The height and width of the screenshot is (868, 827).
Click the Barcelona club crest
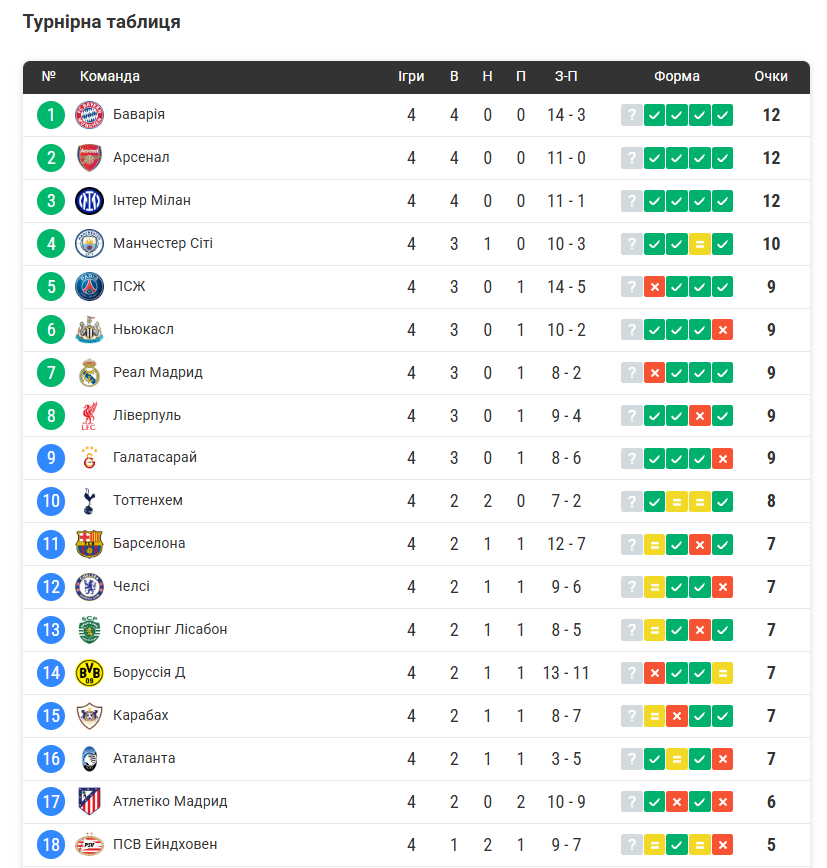click(x=90, y=544)
